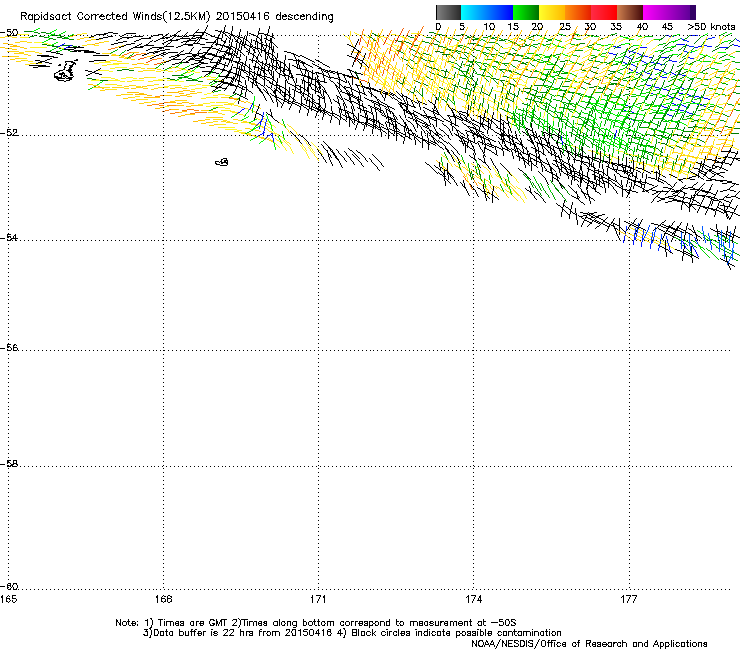Click the '177' longitude axis label
740x650 pixels.
[x=629, y=599]
